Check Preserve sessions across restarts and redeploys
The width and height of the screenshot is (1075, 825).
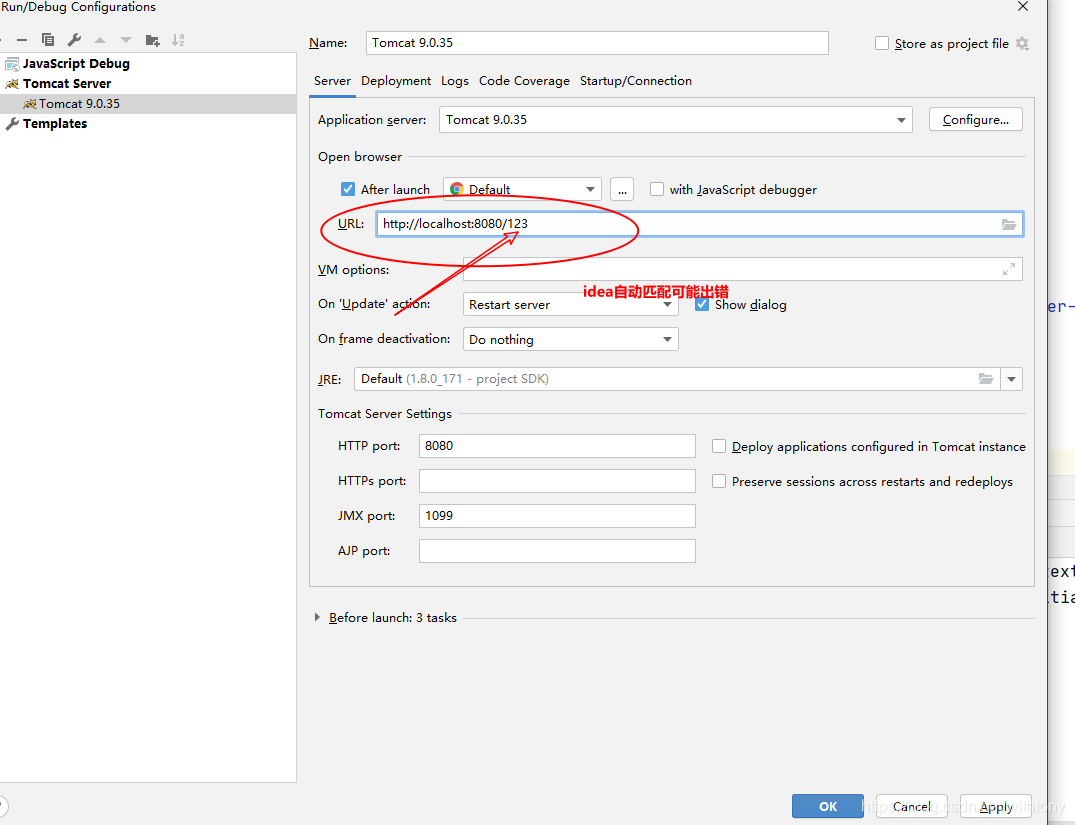(x=718, y=481)
